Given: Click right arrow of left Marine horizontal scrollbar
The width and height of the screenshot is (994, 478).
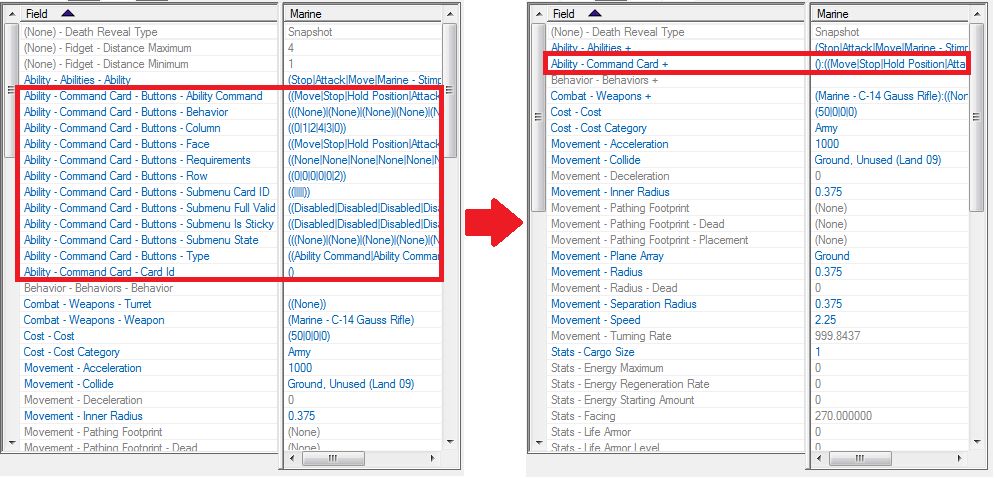Looking at the screenshot, I should (x=432, y=458).
